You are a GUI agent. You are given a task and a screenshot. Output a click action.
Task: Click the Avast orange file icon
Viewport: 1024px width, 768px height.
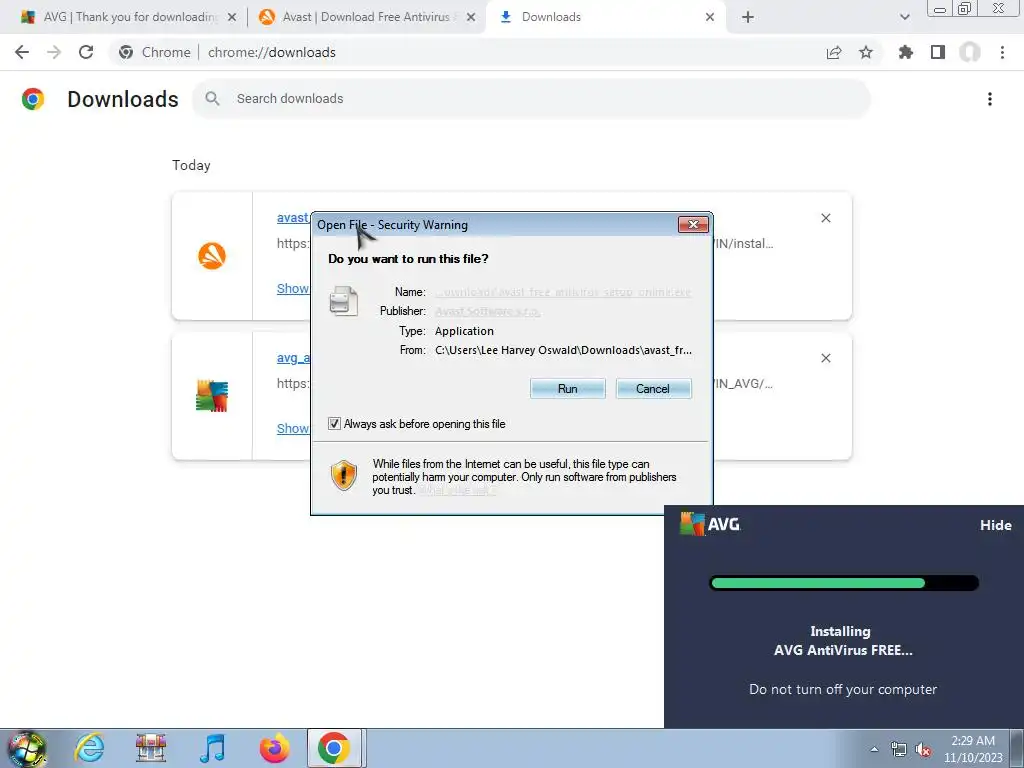point(212,255)
